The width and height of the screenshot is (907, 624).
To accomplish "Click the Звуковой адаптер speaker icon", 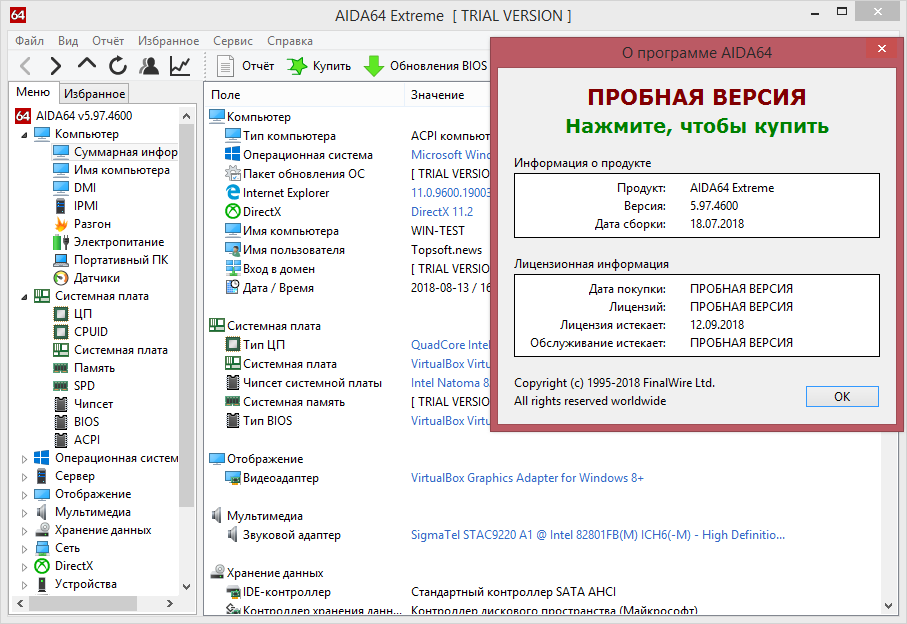I will 233,535.
